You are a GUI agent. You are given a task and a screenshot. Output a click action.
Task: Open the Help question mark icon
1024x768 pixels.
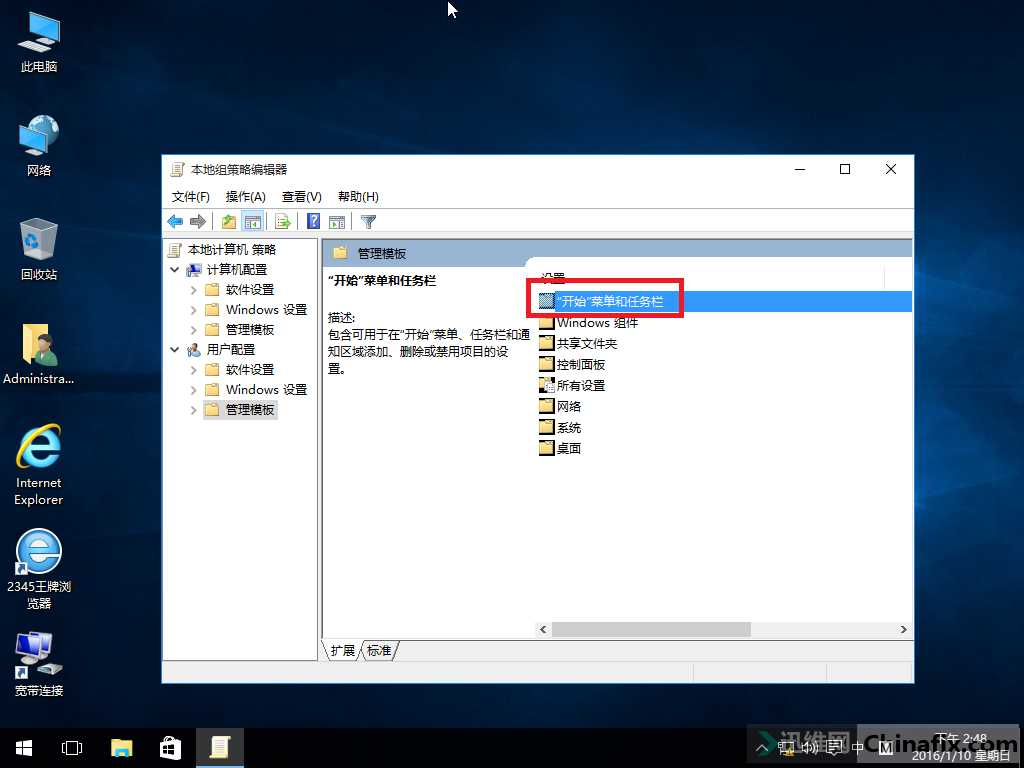313,221
